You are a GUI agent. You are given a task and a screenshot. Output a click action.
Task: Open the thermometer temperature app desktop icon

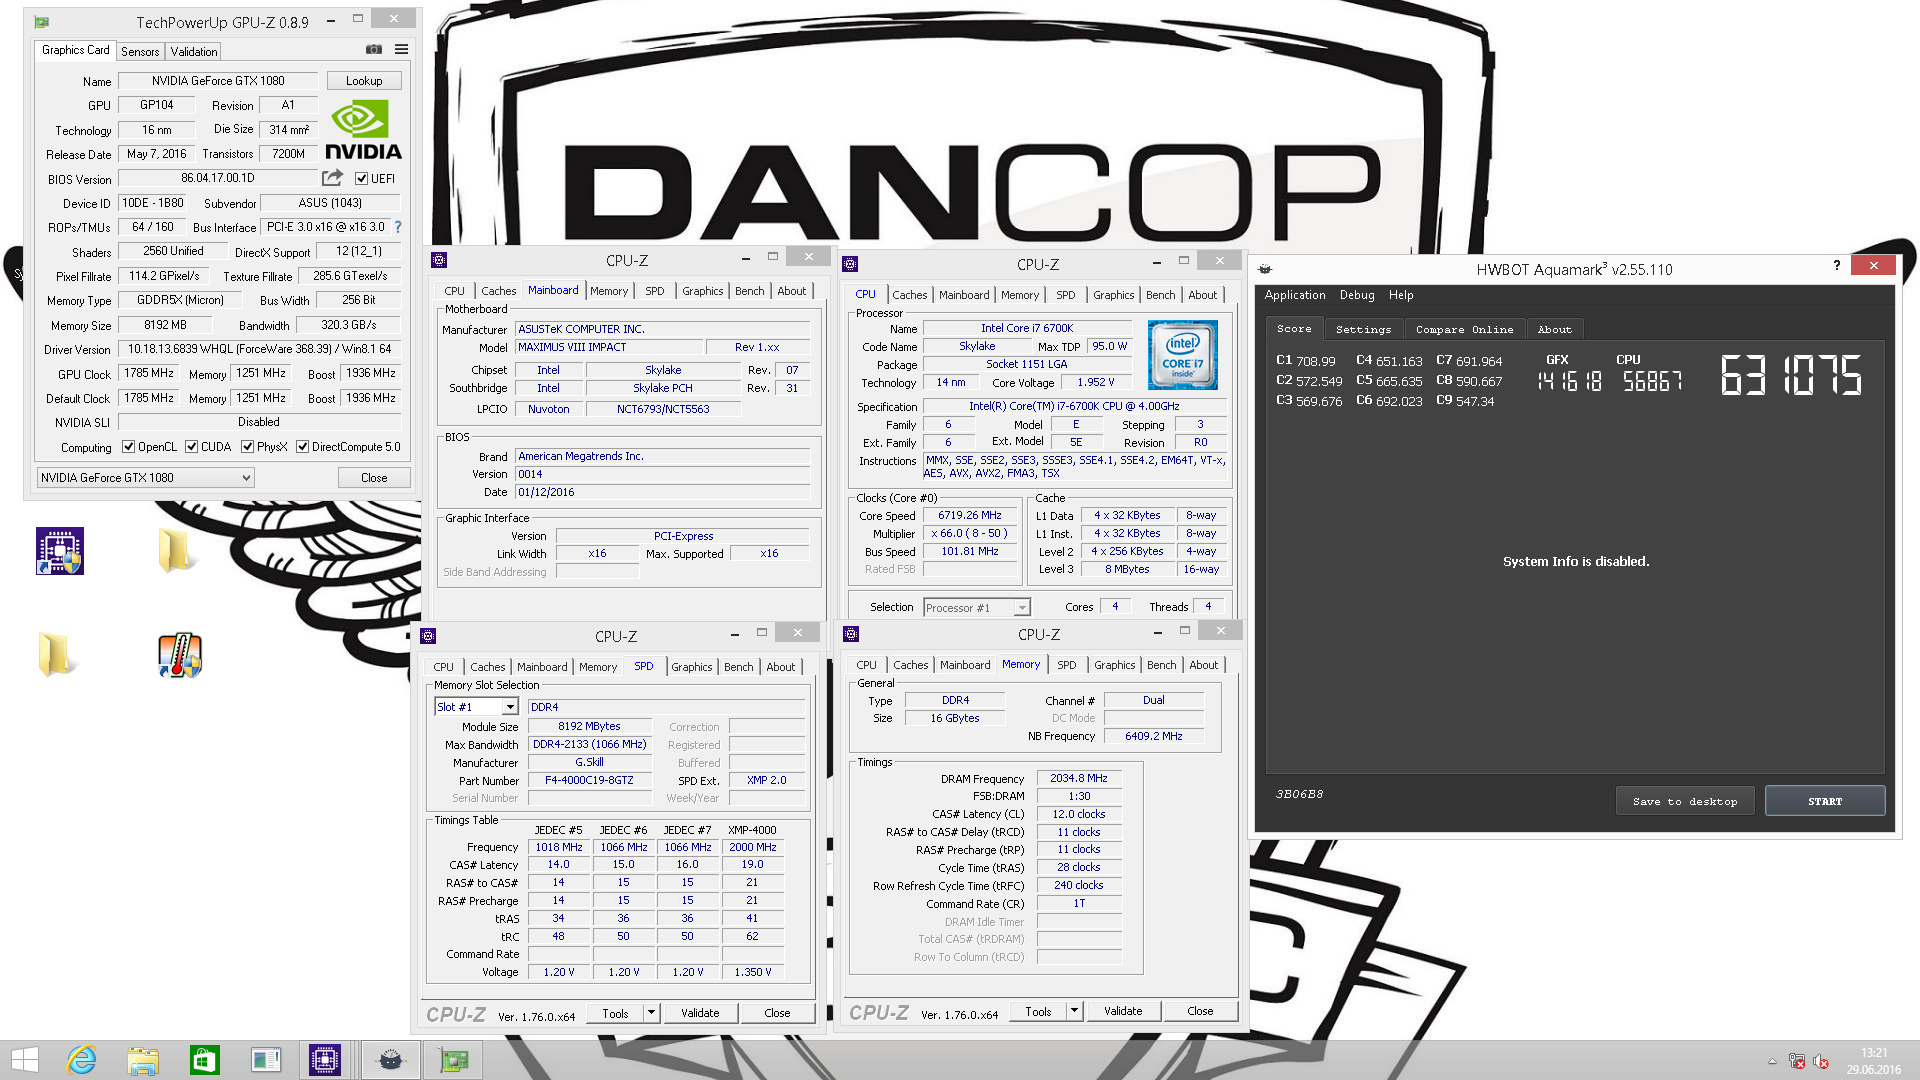coord(180,655)
